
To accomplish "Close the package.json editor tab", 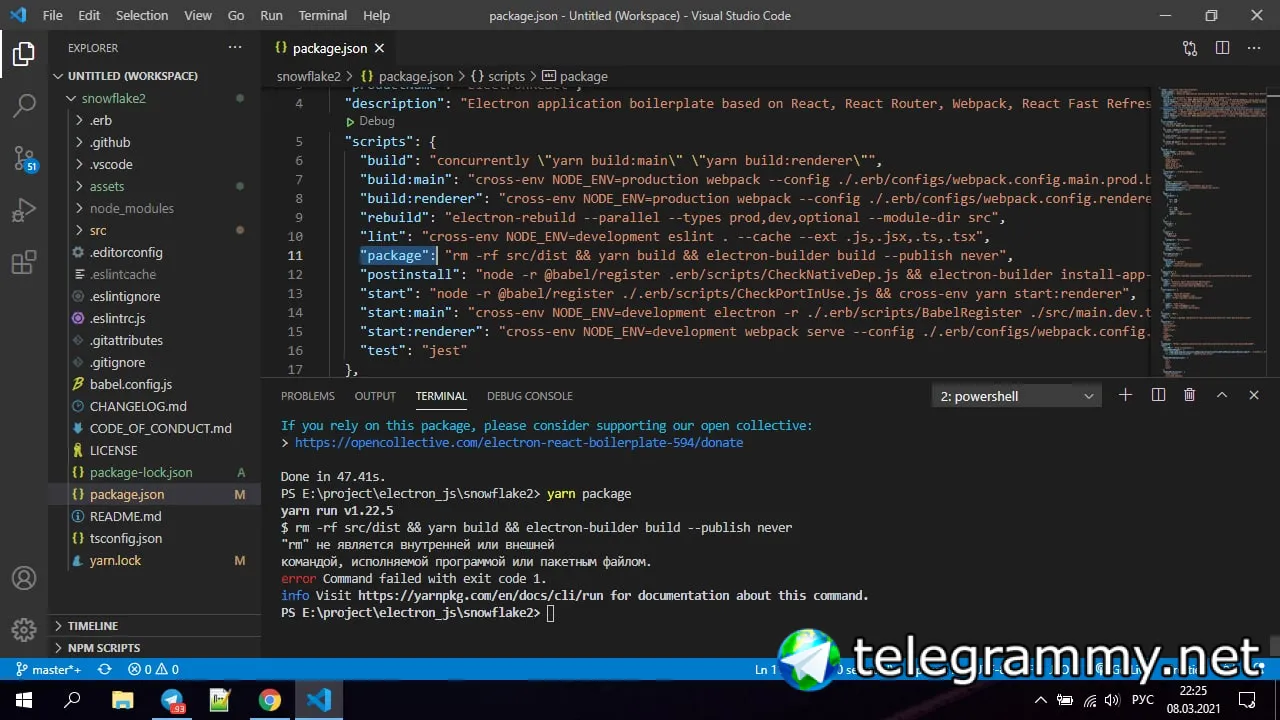I will [379, 48].
